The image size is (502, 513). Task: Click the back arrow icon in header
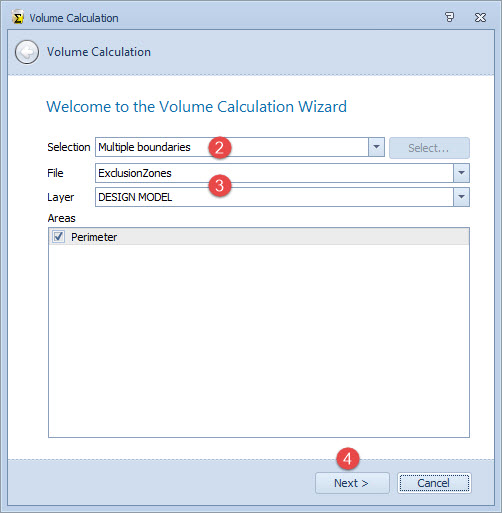click(27, 52)
